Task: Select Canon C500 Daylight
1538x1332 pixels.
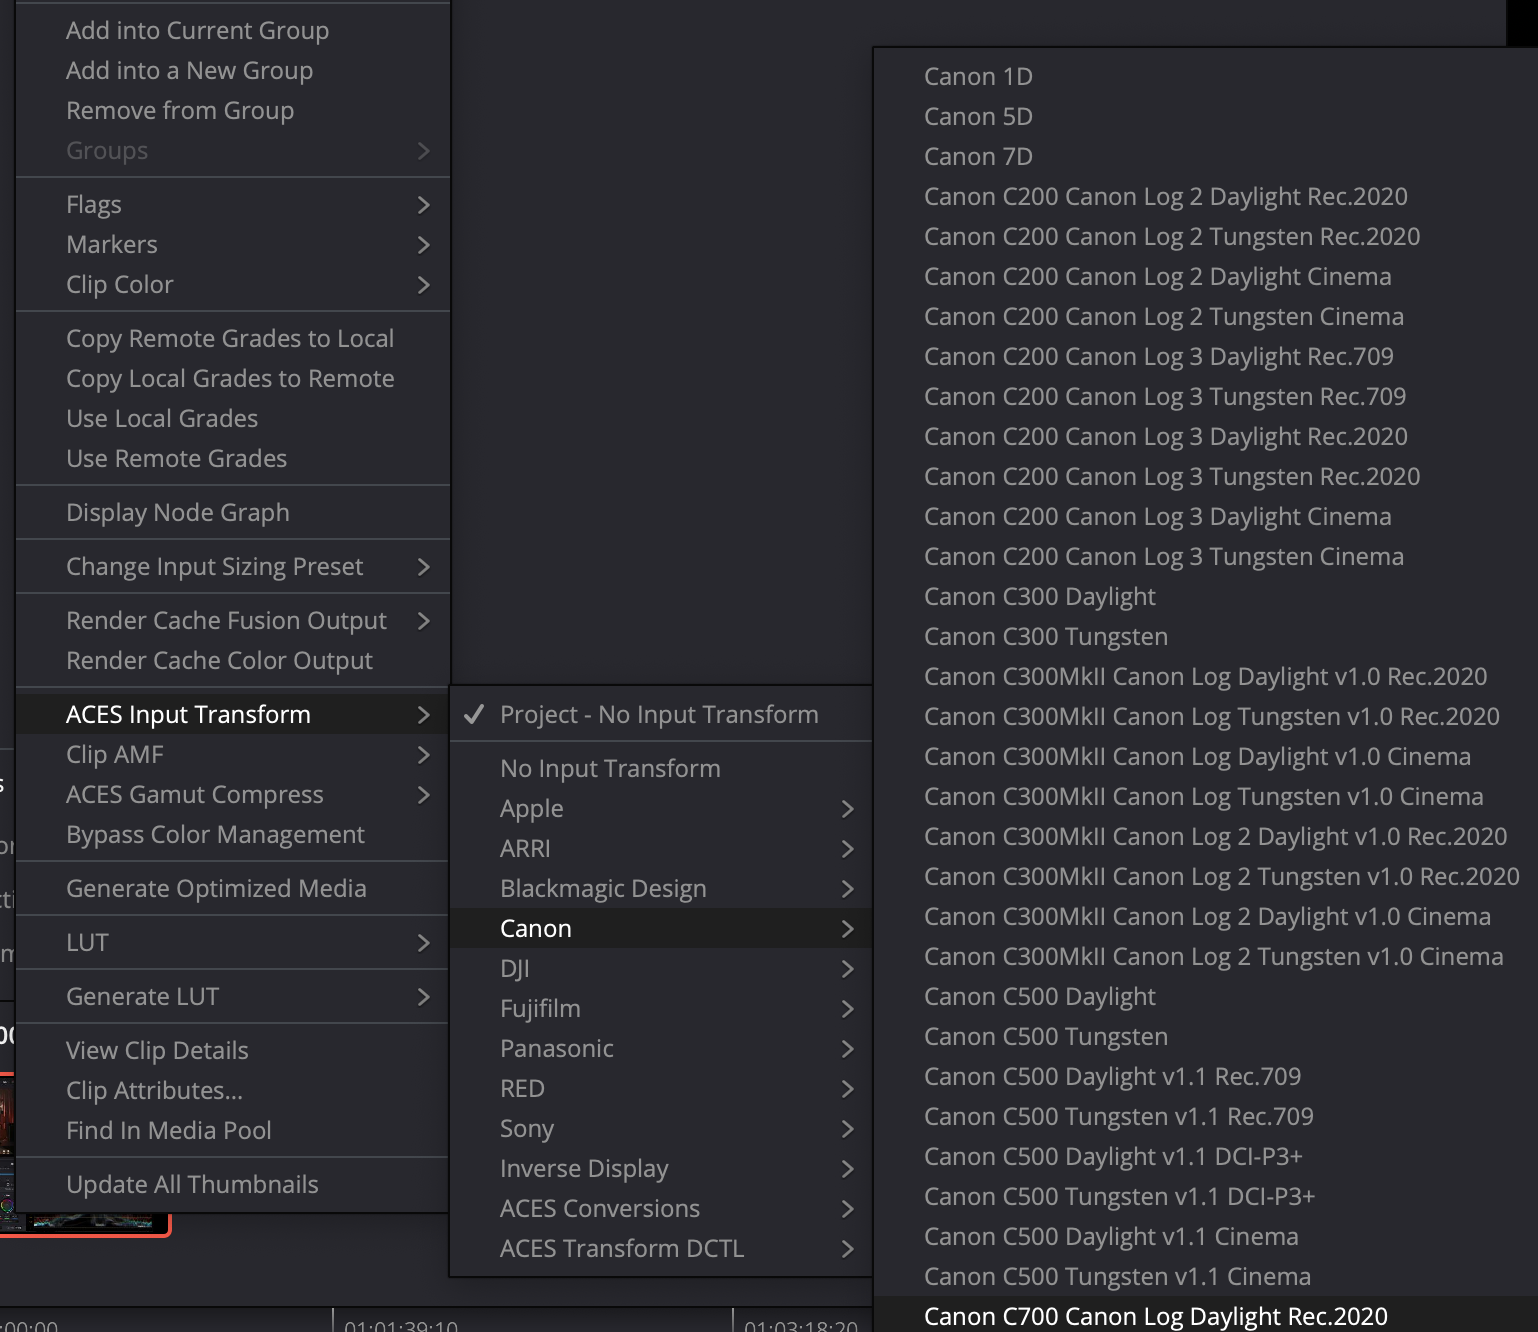Action: point(1205,996)
